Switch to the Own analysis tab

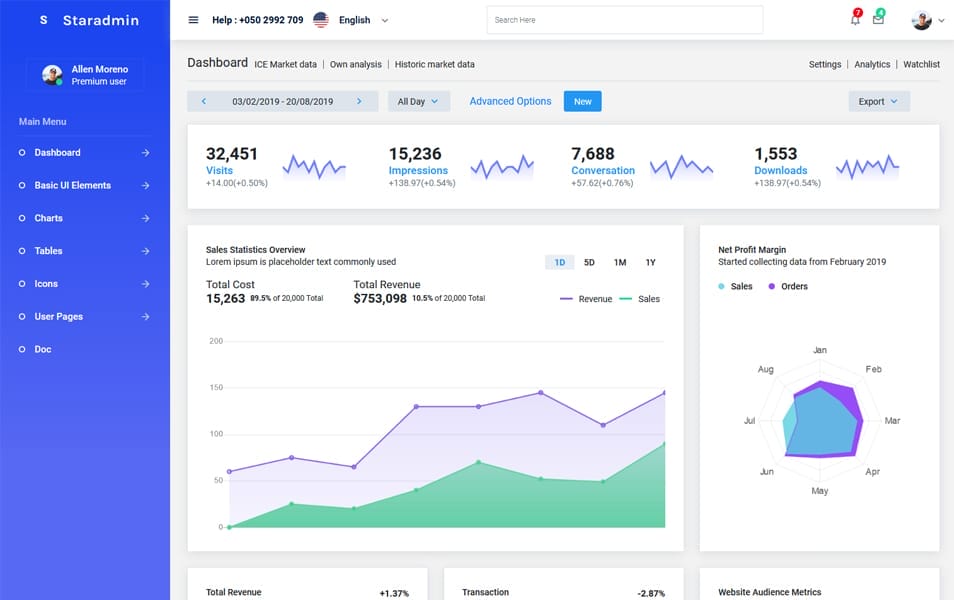tap(355, 64)
